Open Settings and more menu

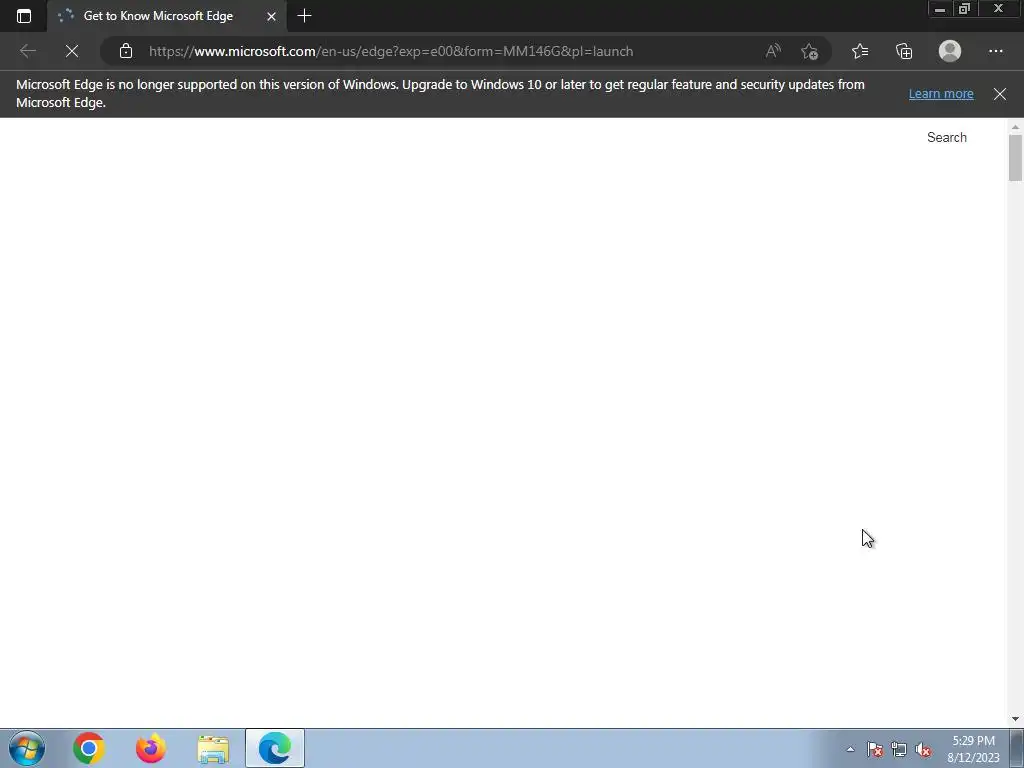[x=996, y=51]
